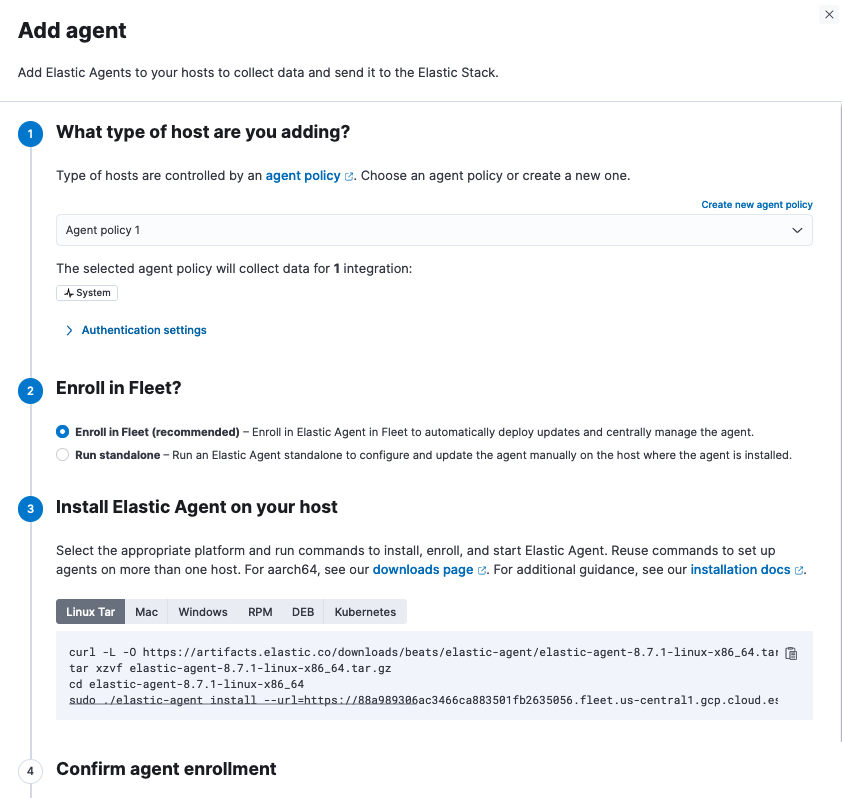Viewport: 842px width, 798px height.
Task: Expand the Authentication settings section
Action: click(x=135, y=329)
